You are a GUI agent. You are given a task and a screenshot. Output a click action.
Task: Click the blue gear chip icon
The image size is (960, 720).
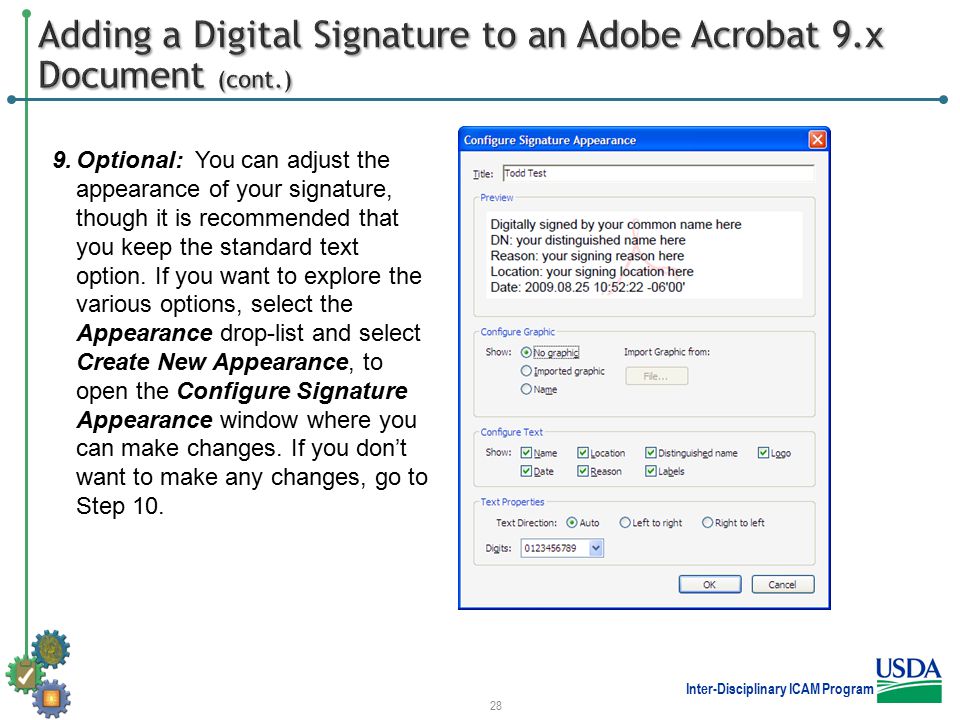coord(51,699)
